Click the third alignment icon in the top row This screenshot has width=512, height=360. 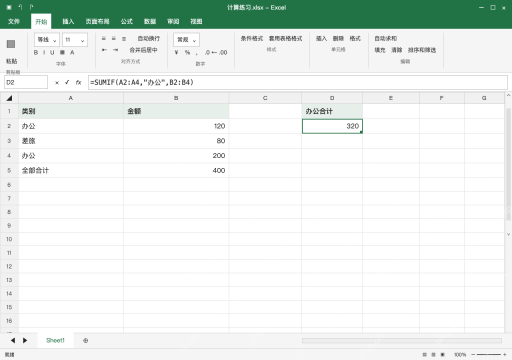pyautogui.click(x=124, y=39)
